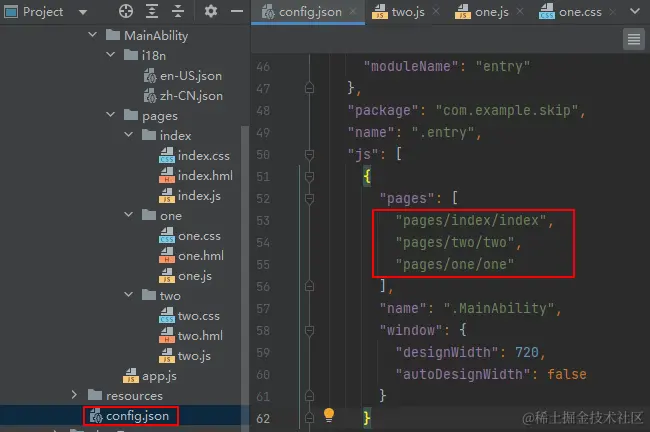Select the two folder in tree

(161, 296)
